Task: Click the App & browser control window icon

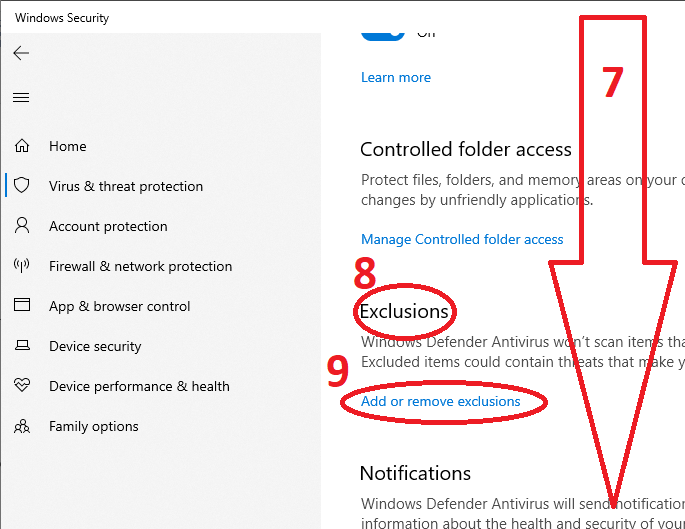Action: 22,306
